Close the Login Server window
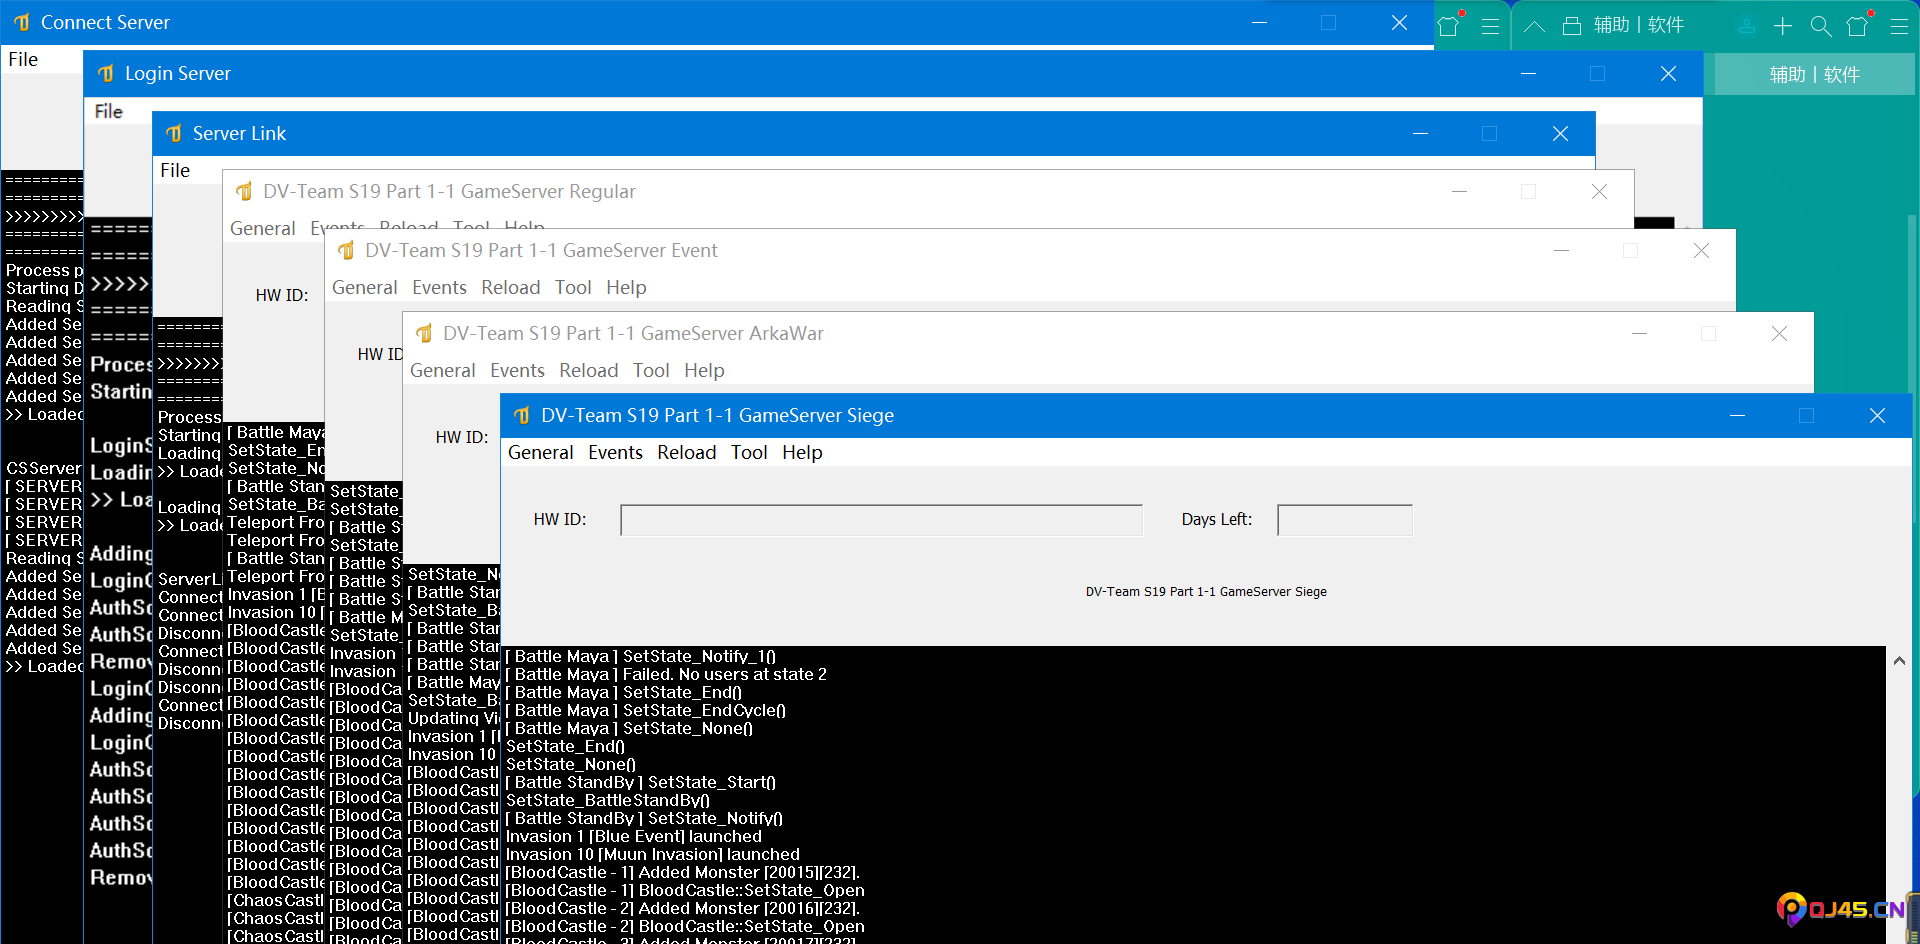Image resolution: width=1920 pixels, height=944 pixels. coord(1668,73)
